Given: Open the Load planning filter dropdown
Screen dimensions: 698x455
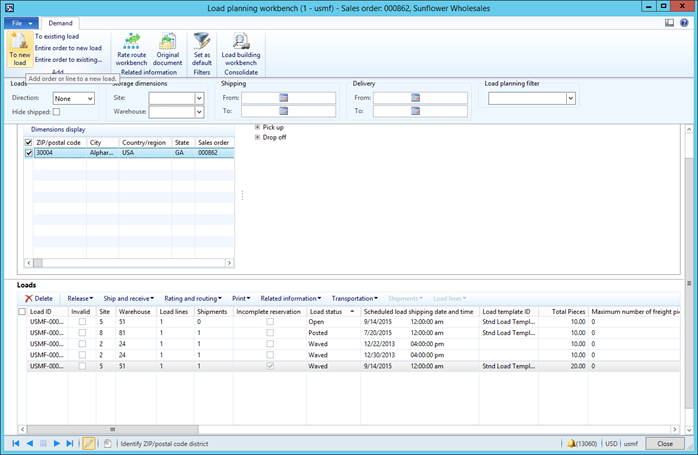Looking at the screenshot, I should point(571,98).
